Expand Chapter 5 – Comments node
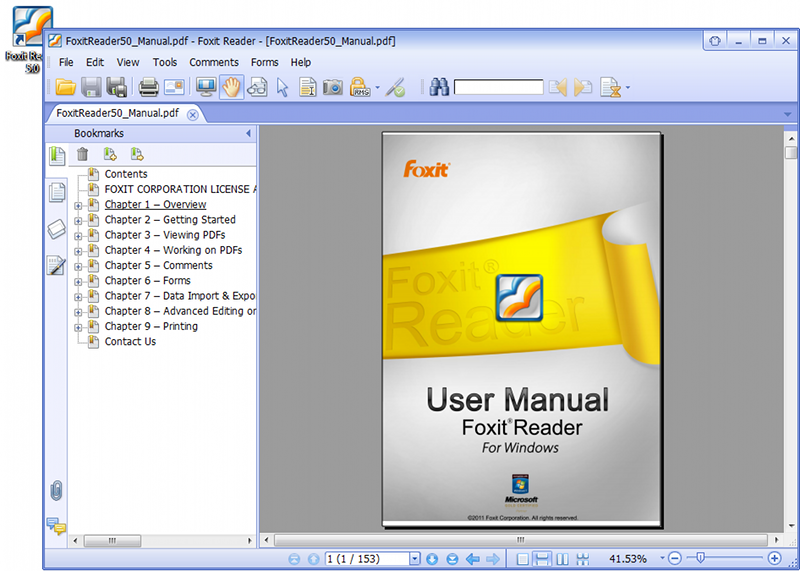This screenshot has width=800, height=571. pos(78,267)
